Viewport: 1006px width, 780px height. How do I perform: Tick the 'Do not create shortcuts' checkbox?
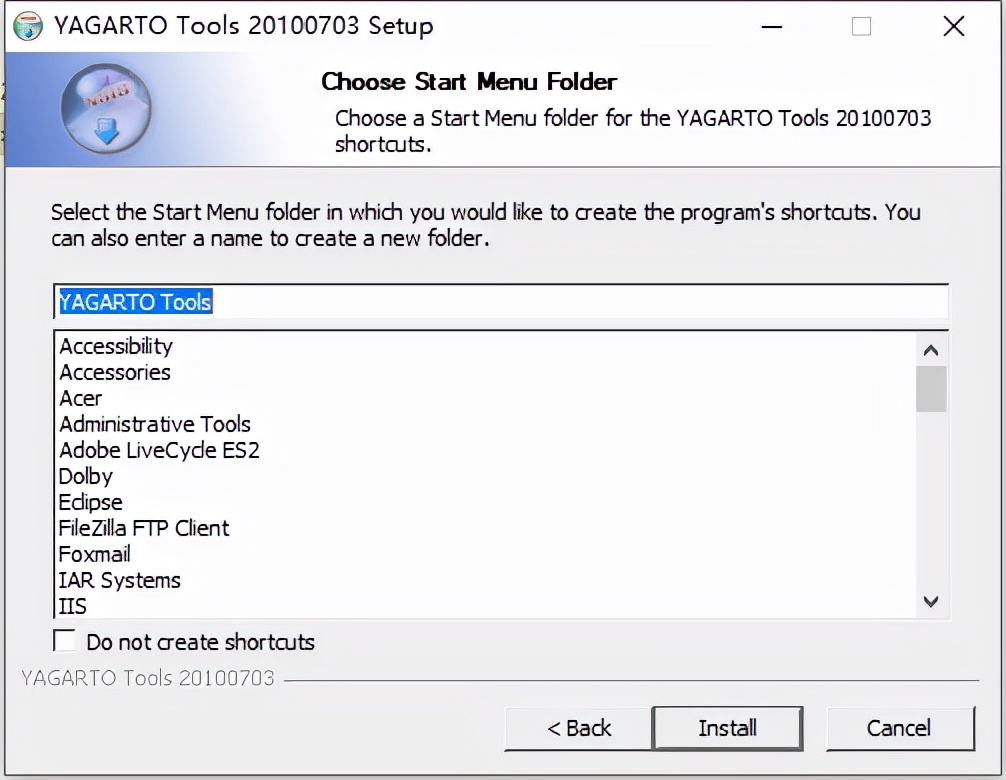click(64, 641)
